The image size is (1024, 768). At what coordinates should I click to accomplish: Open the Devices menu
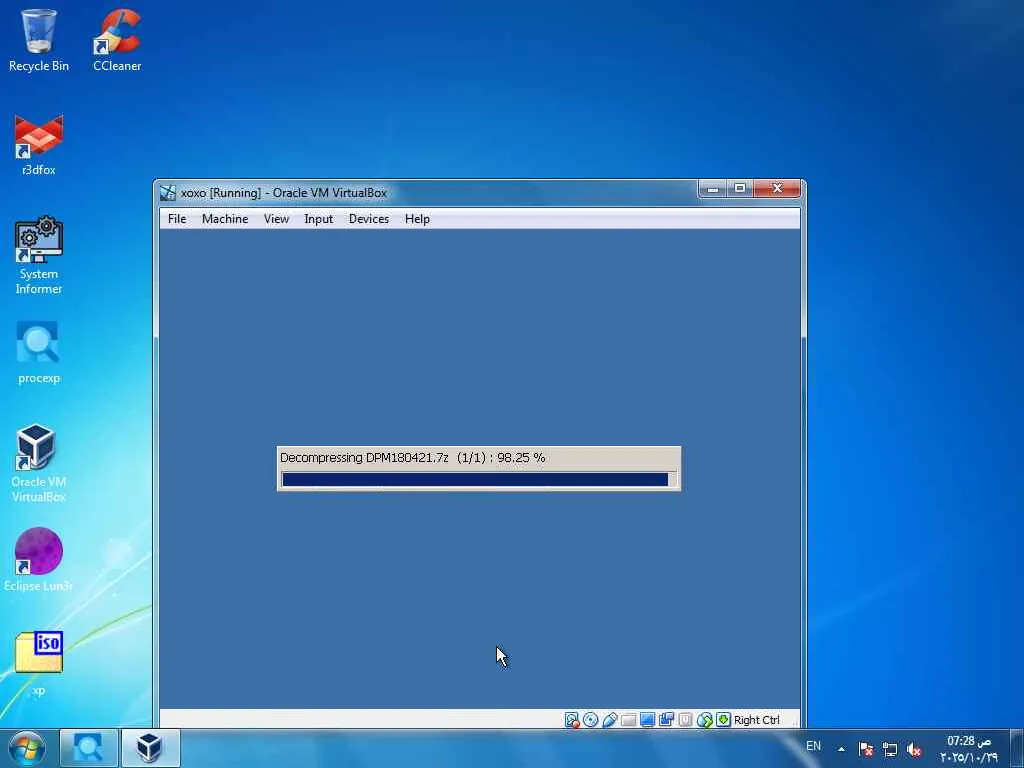368,219
